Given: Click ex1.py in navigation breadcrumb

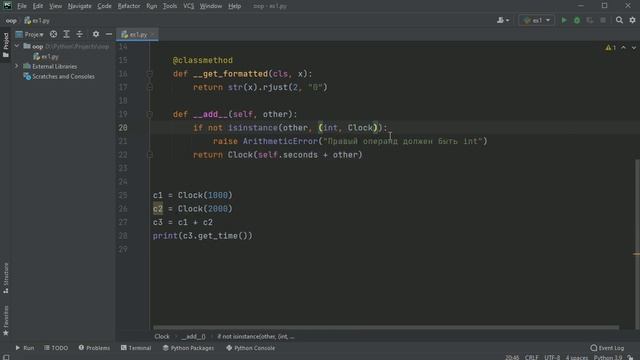Looking at the screenshot, I should [37, 20].
